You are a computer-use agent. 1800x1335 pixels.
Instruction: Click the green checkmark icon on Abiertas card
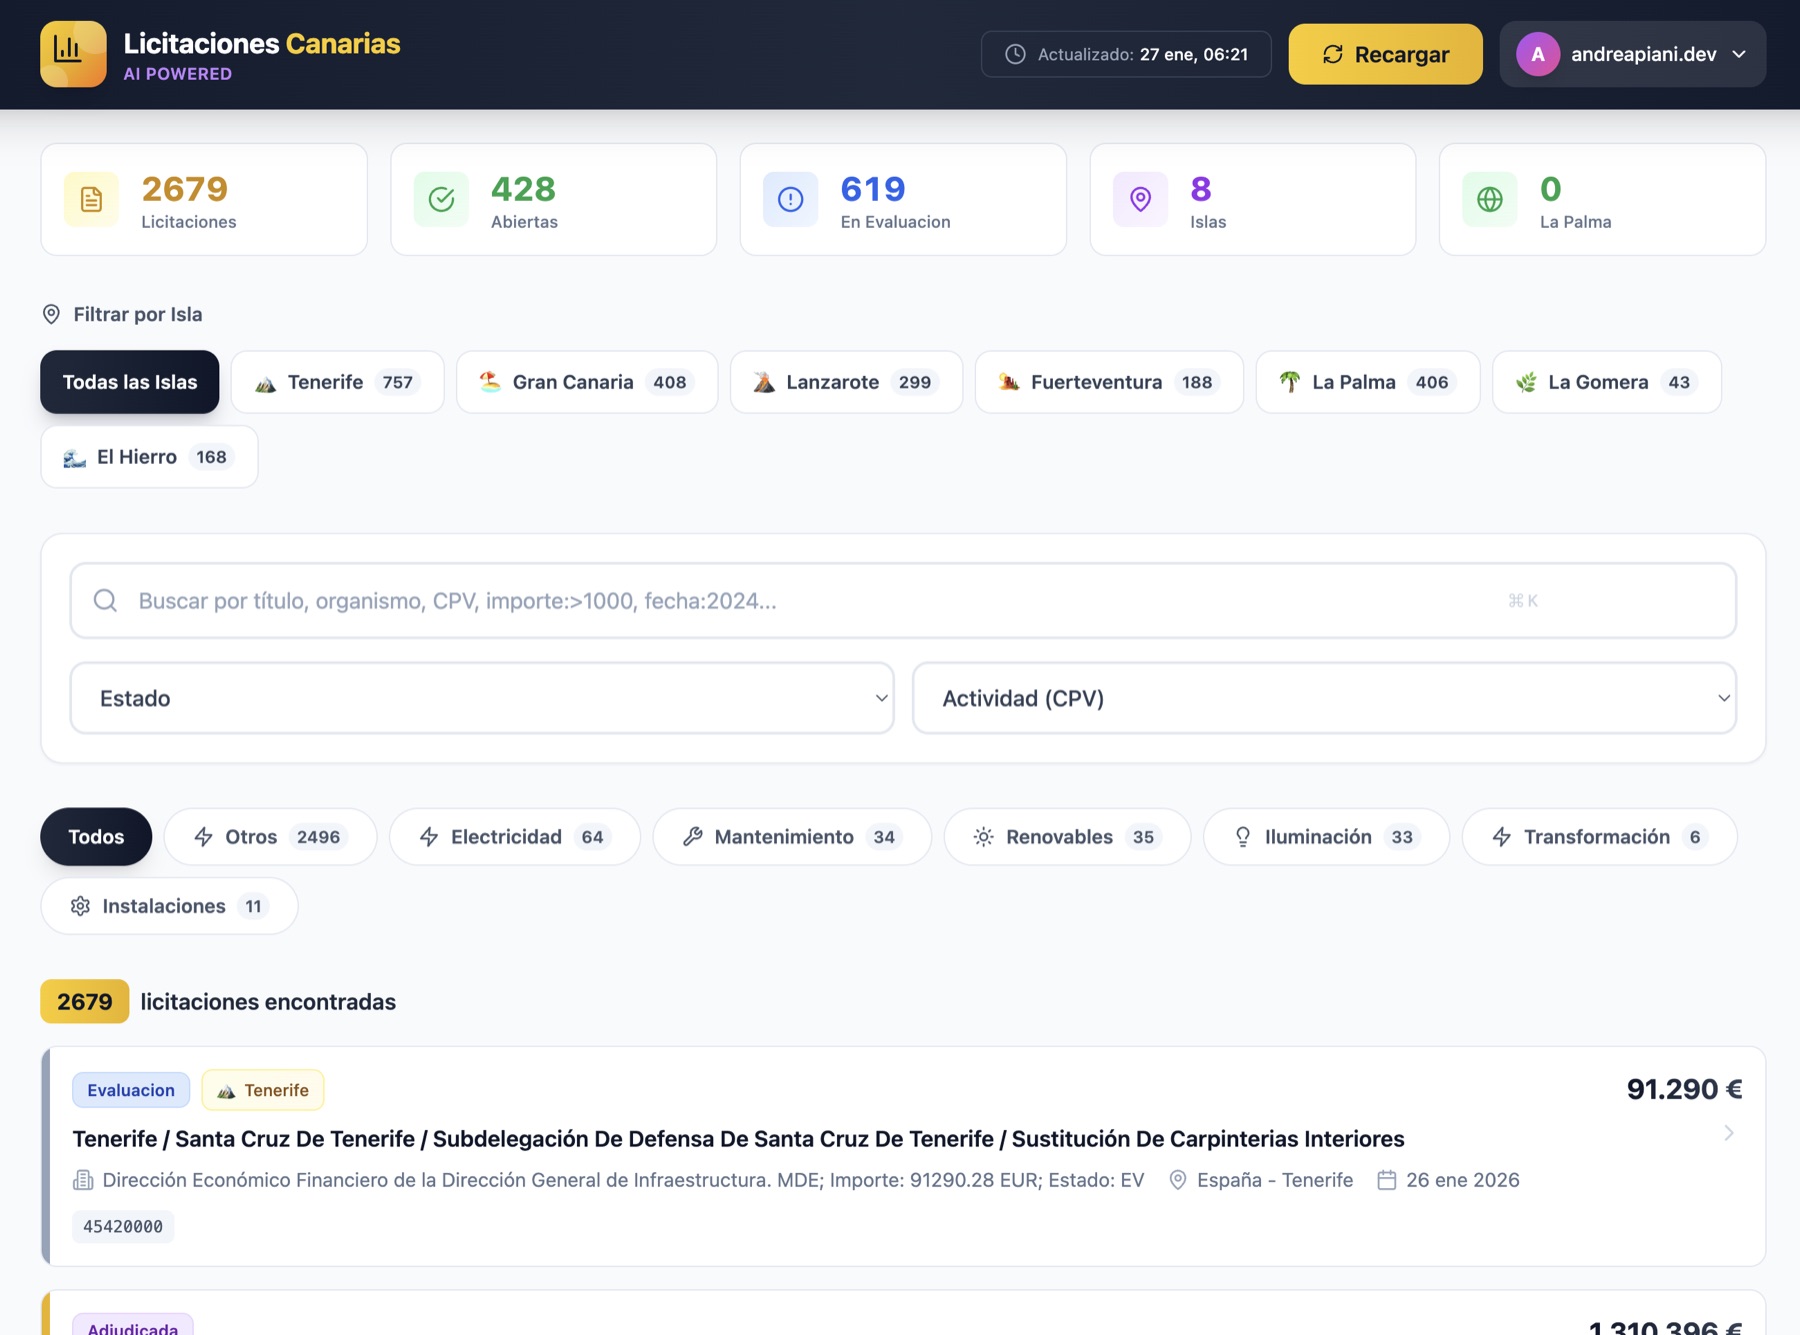click(441, 199)
